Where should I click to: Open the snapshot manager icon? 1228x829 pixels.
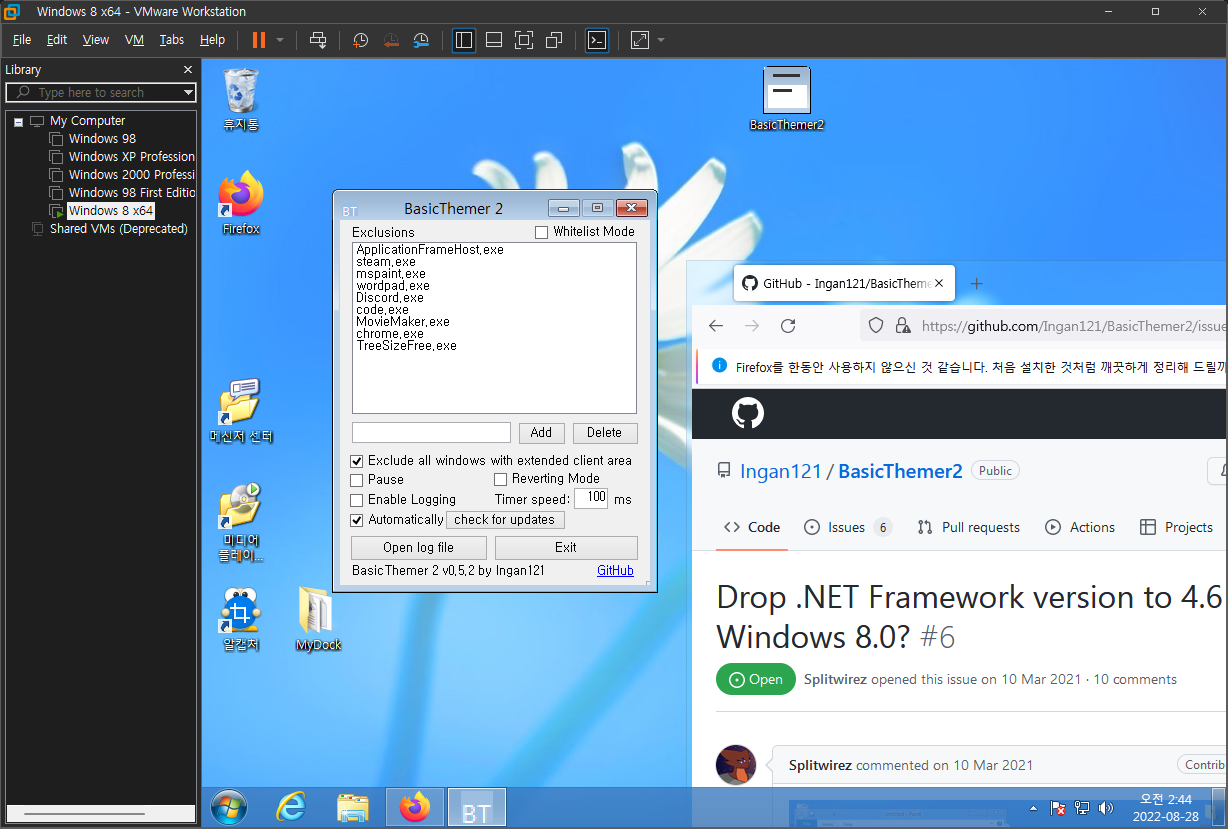coord(422,40)
